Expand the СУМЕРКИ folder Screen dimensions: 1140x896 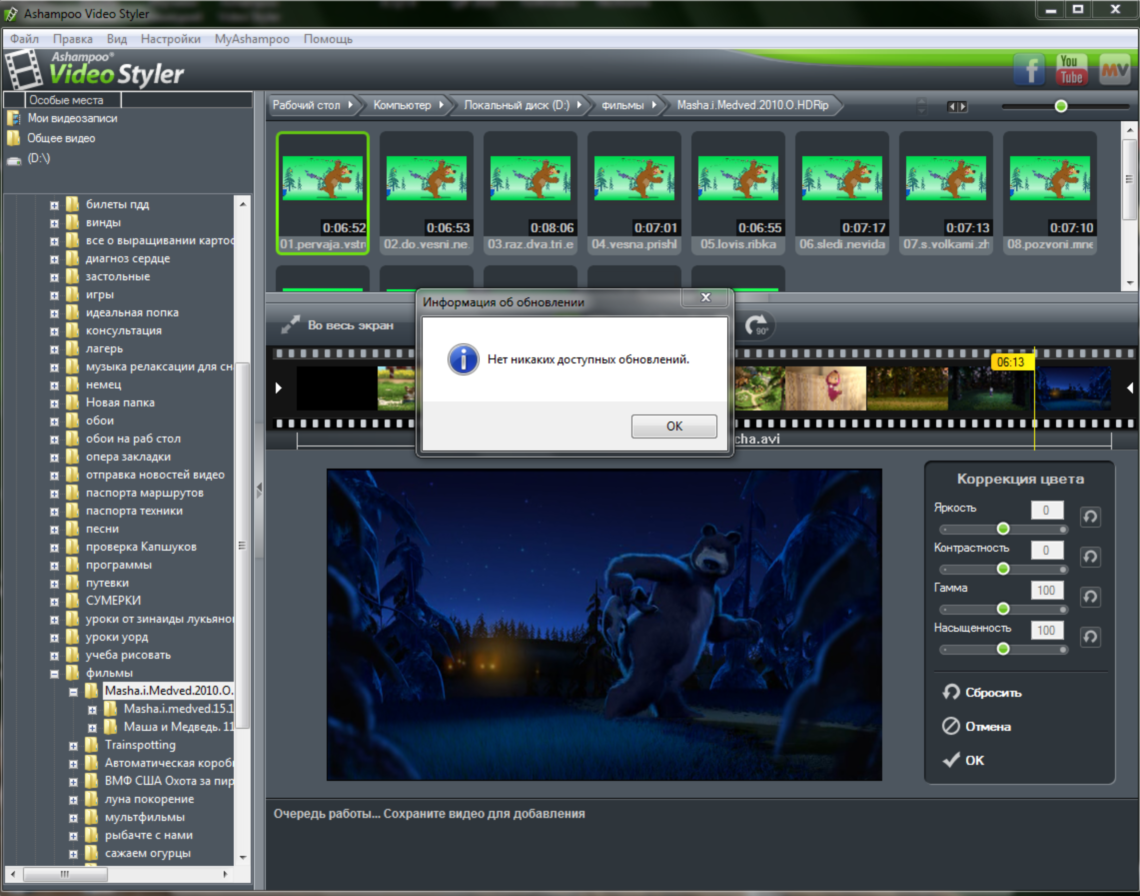pos(55,601)
